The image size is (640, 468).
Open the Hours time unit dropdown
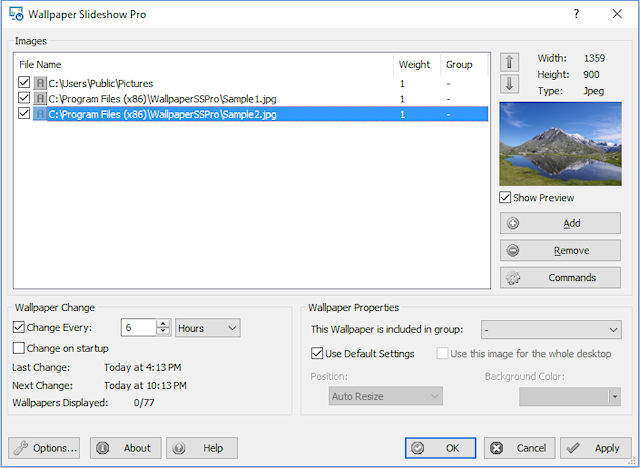tap(208, 328)
